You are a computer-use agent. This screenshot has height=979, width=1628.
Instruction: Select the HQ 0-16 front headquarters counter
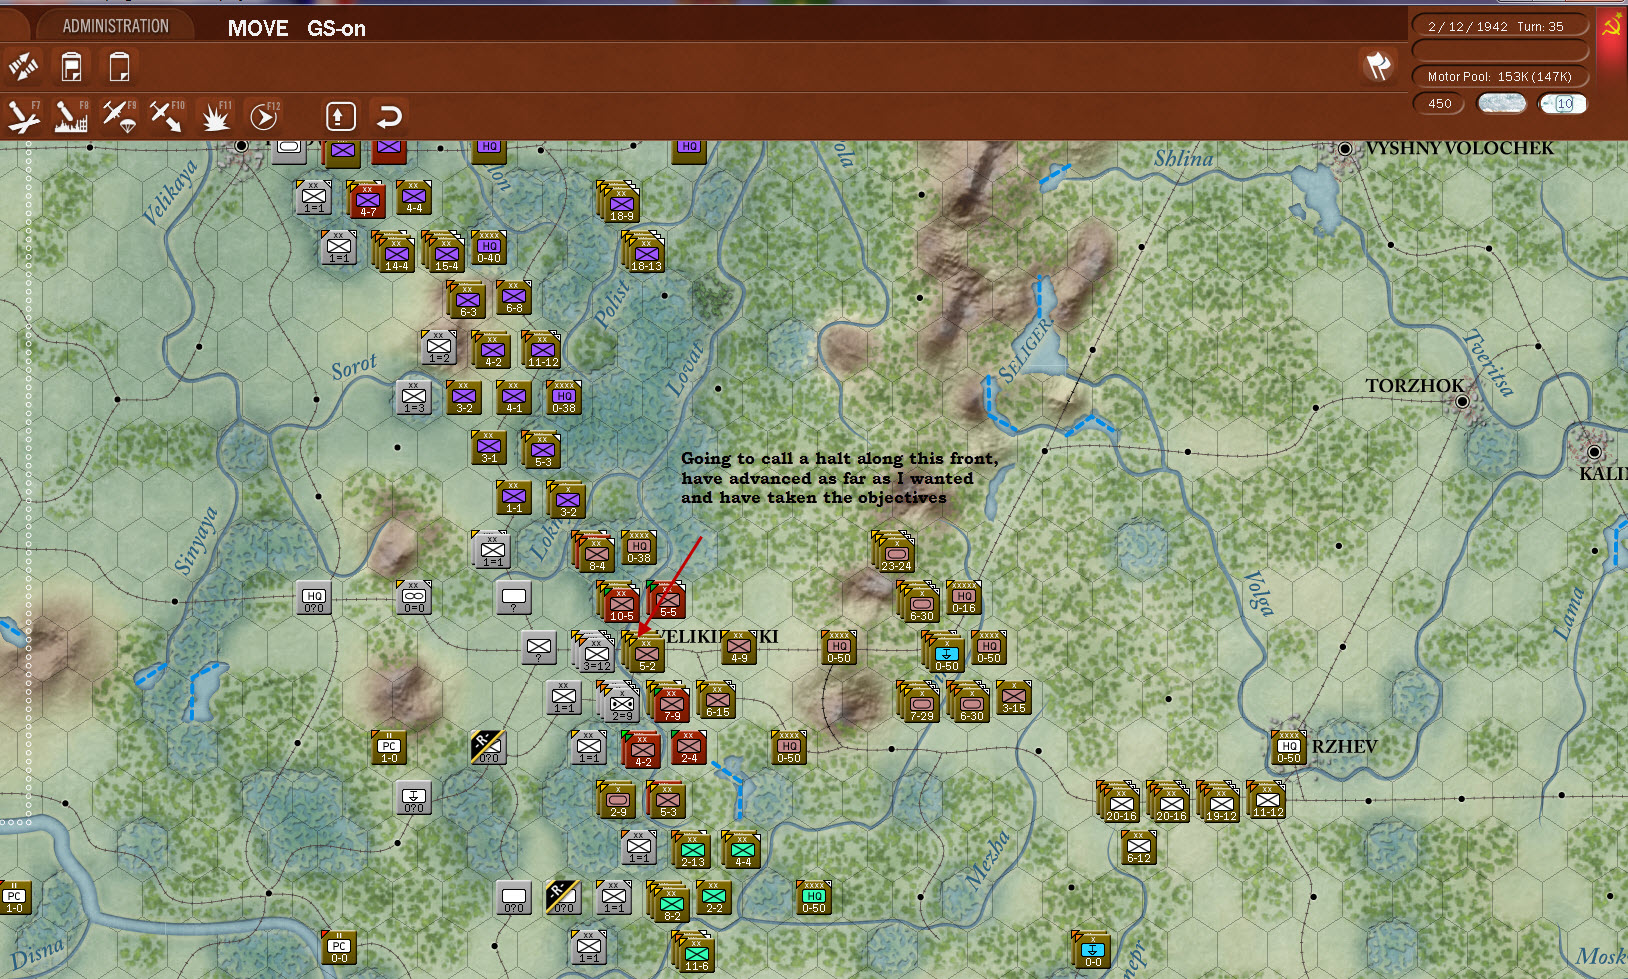click(964, 598)
